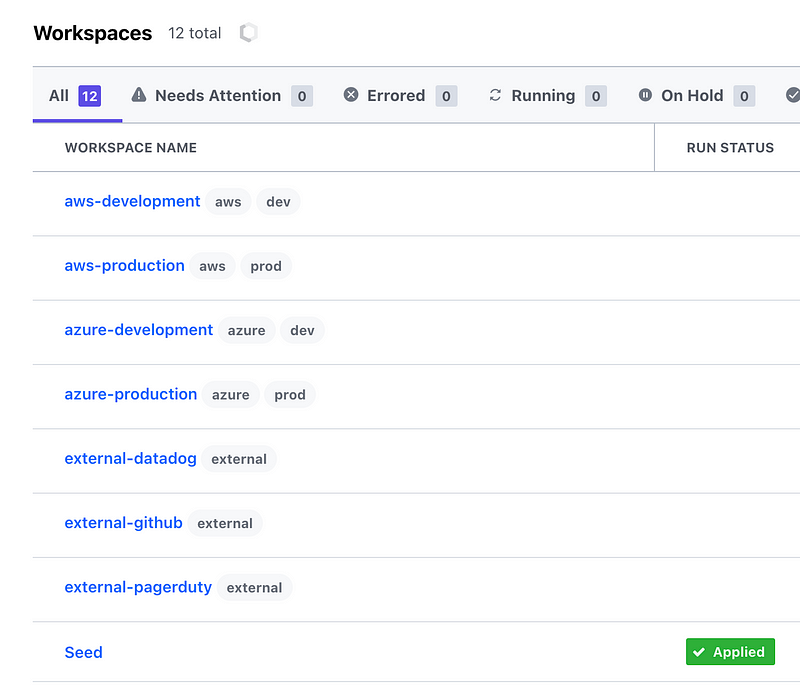Click the aws tag on aws-development
Viewport: 800px width, 685px height.
pos(228,202)
